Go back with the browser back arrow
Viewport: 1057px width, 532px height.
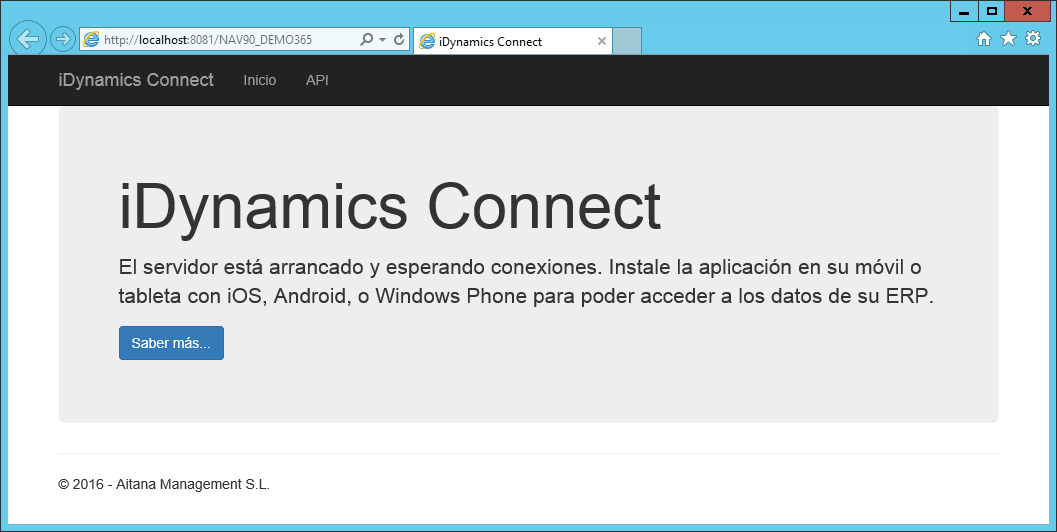point(28,39)
